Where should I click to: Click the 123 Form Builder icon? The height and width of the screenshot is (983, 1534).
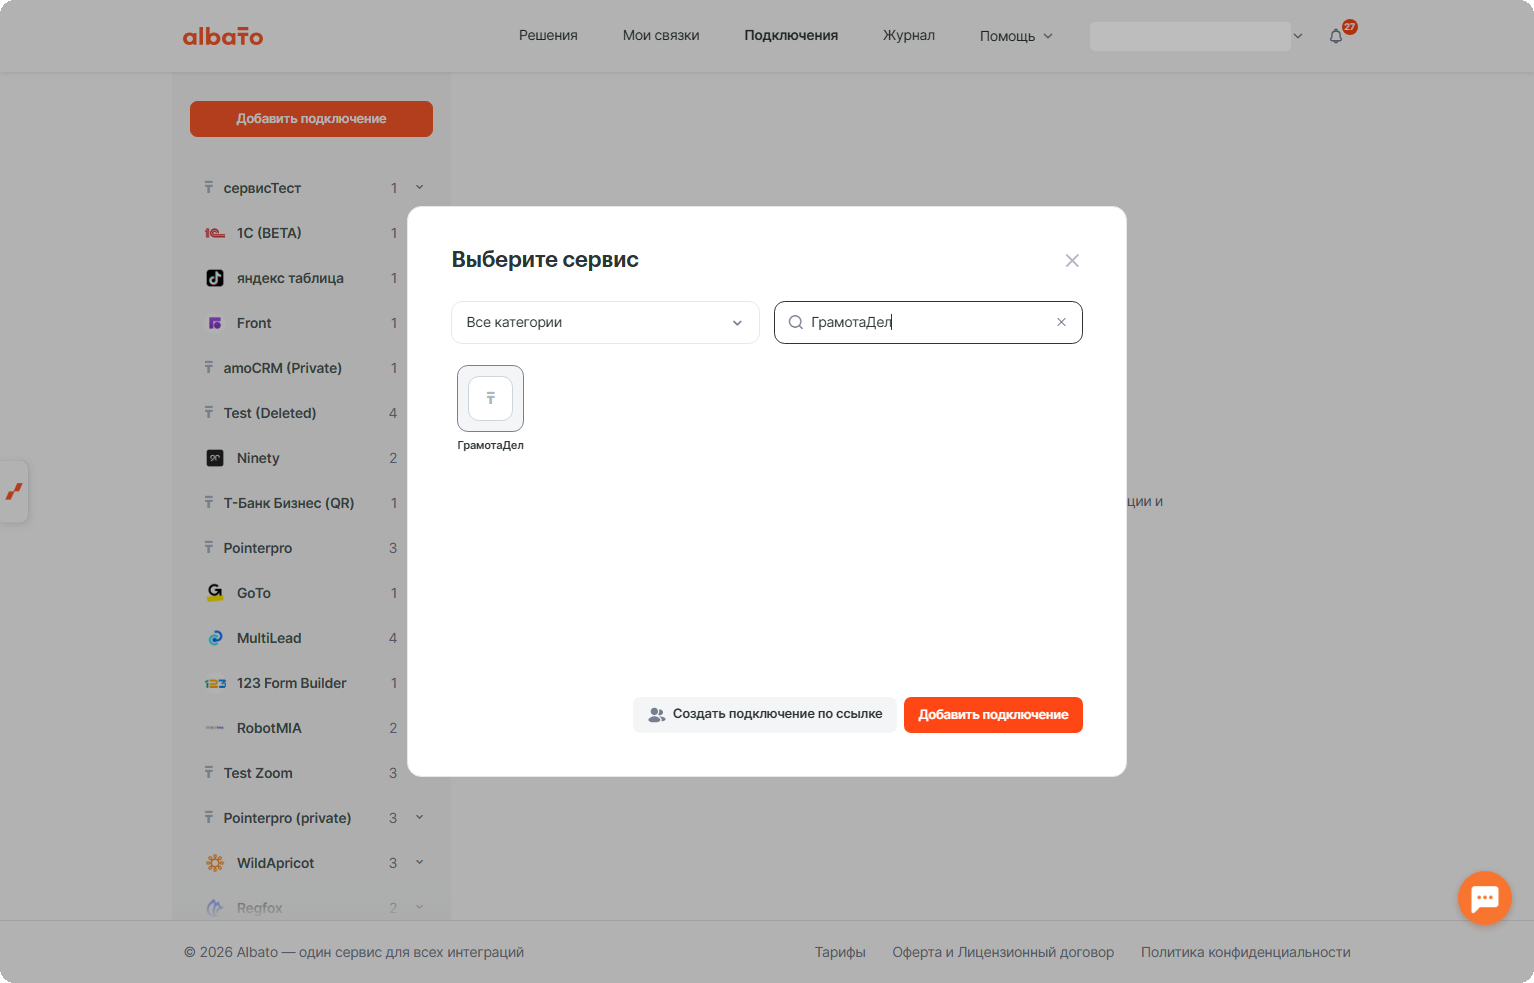click(215, 683)
